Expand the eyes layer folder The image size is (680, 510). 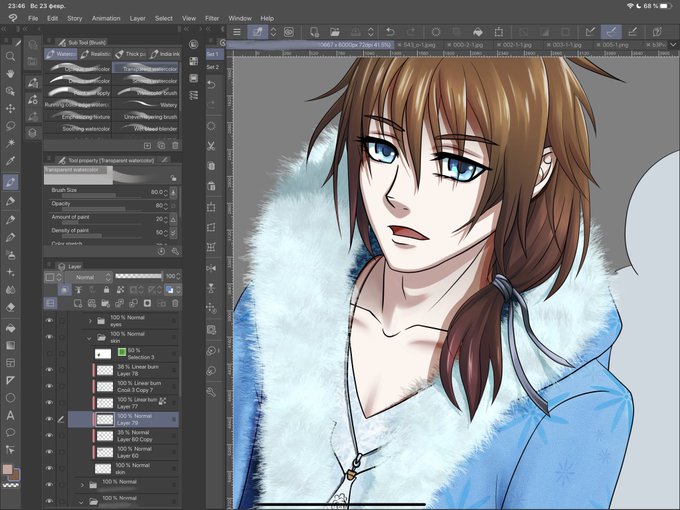(x=90, y=321)
